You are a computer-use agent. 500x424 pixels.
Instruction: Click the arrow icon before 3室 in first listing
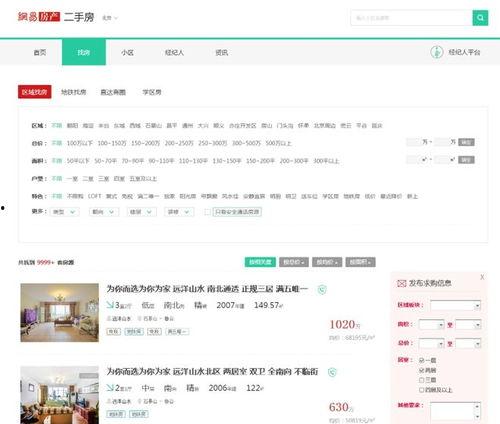(x=110, y=304)
